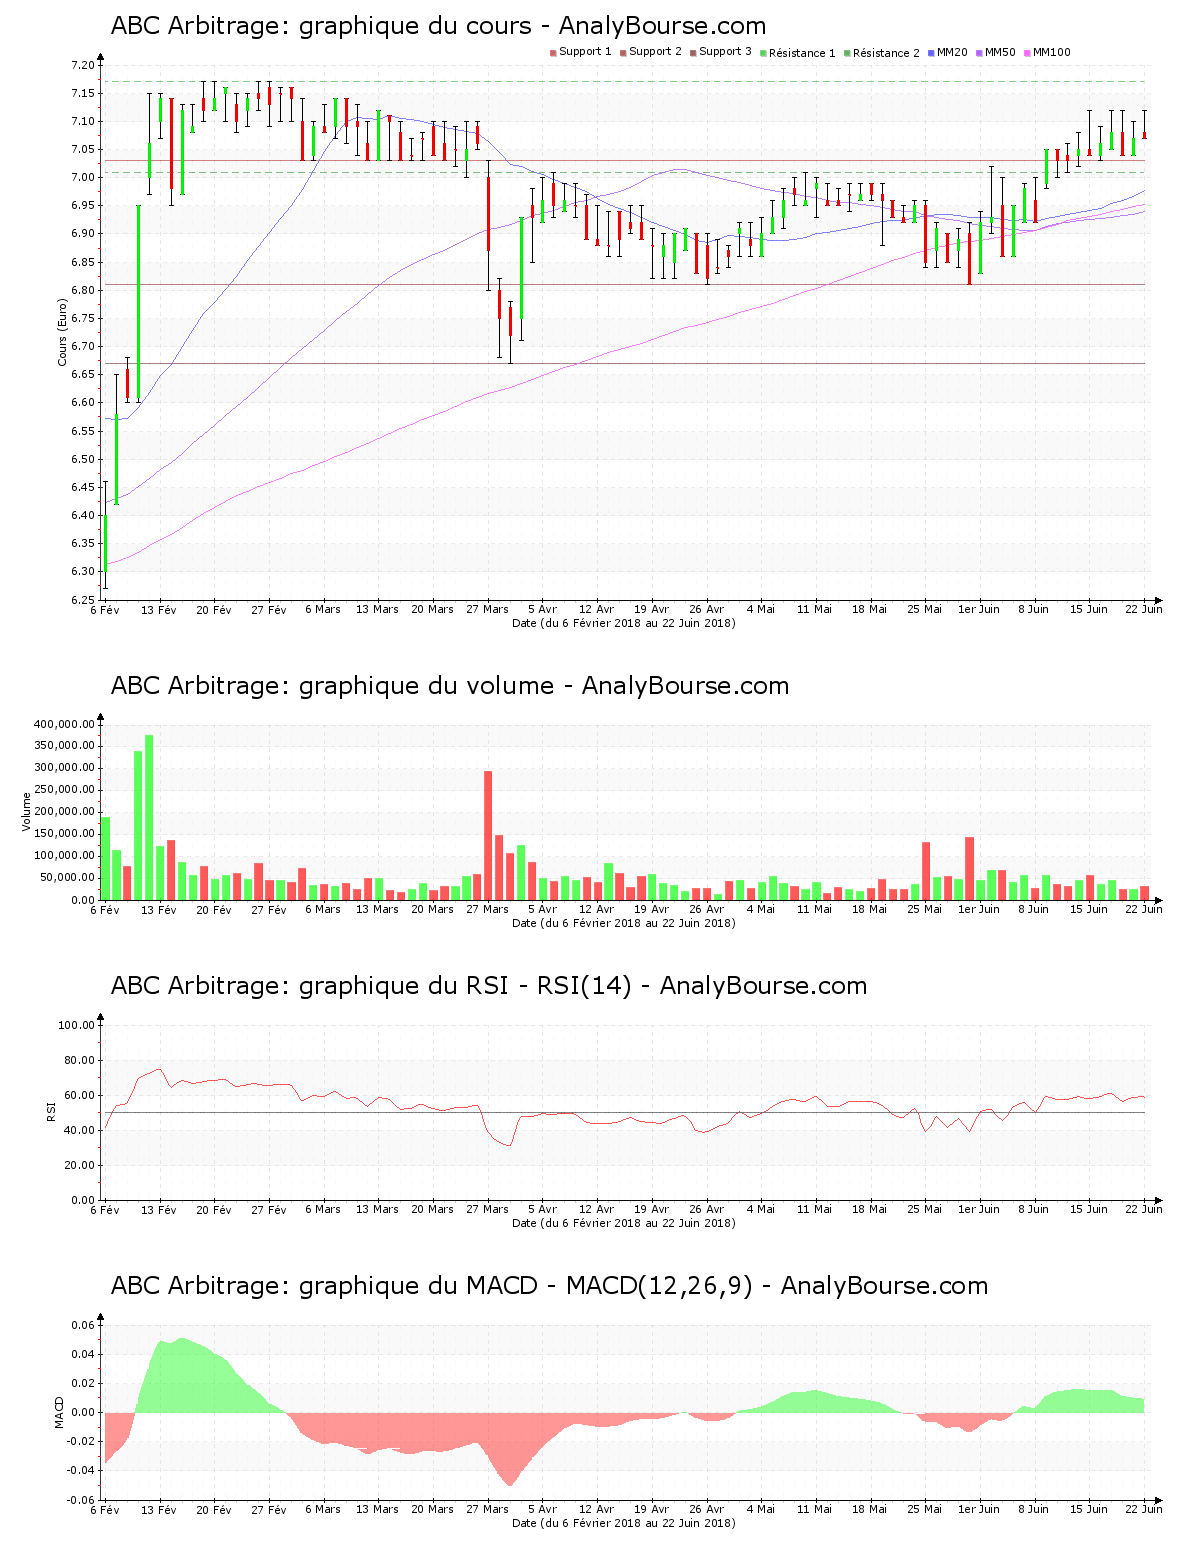Click the 6.25 value on price axis
This screenshot has height=1550, width=1200.
83,600
